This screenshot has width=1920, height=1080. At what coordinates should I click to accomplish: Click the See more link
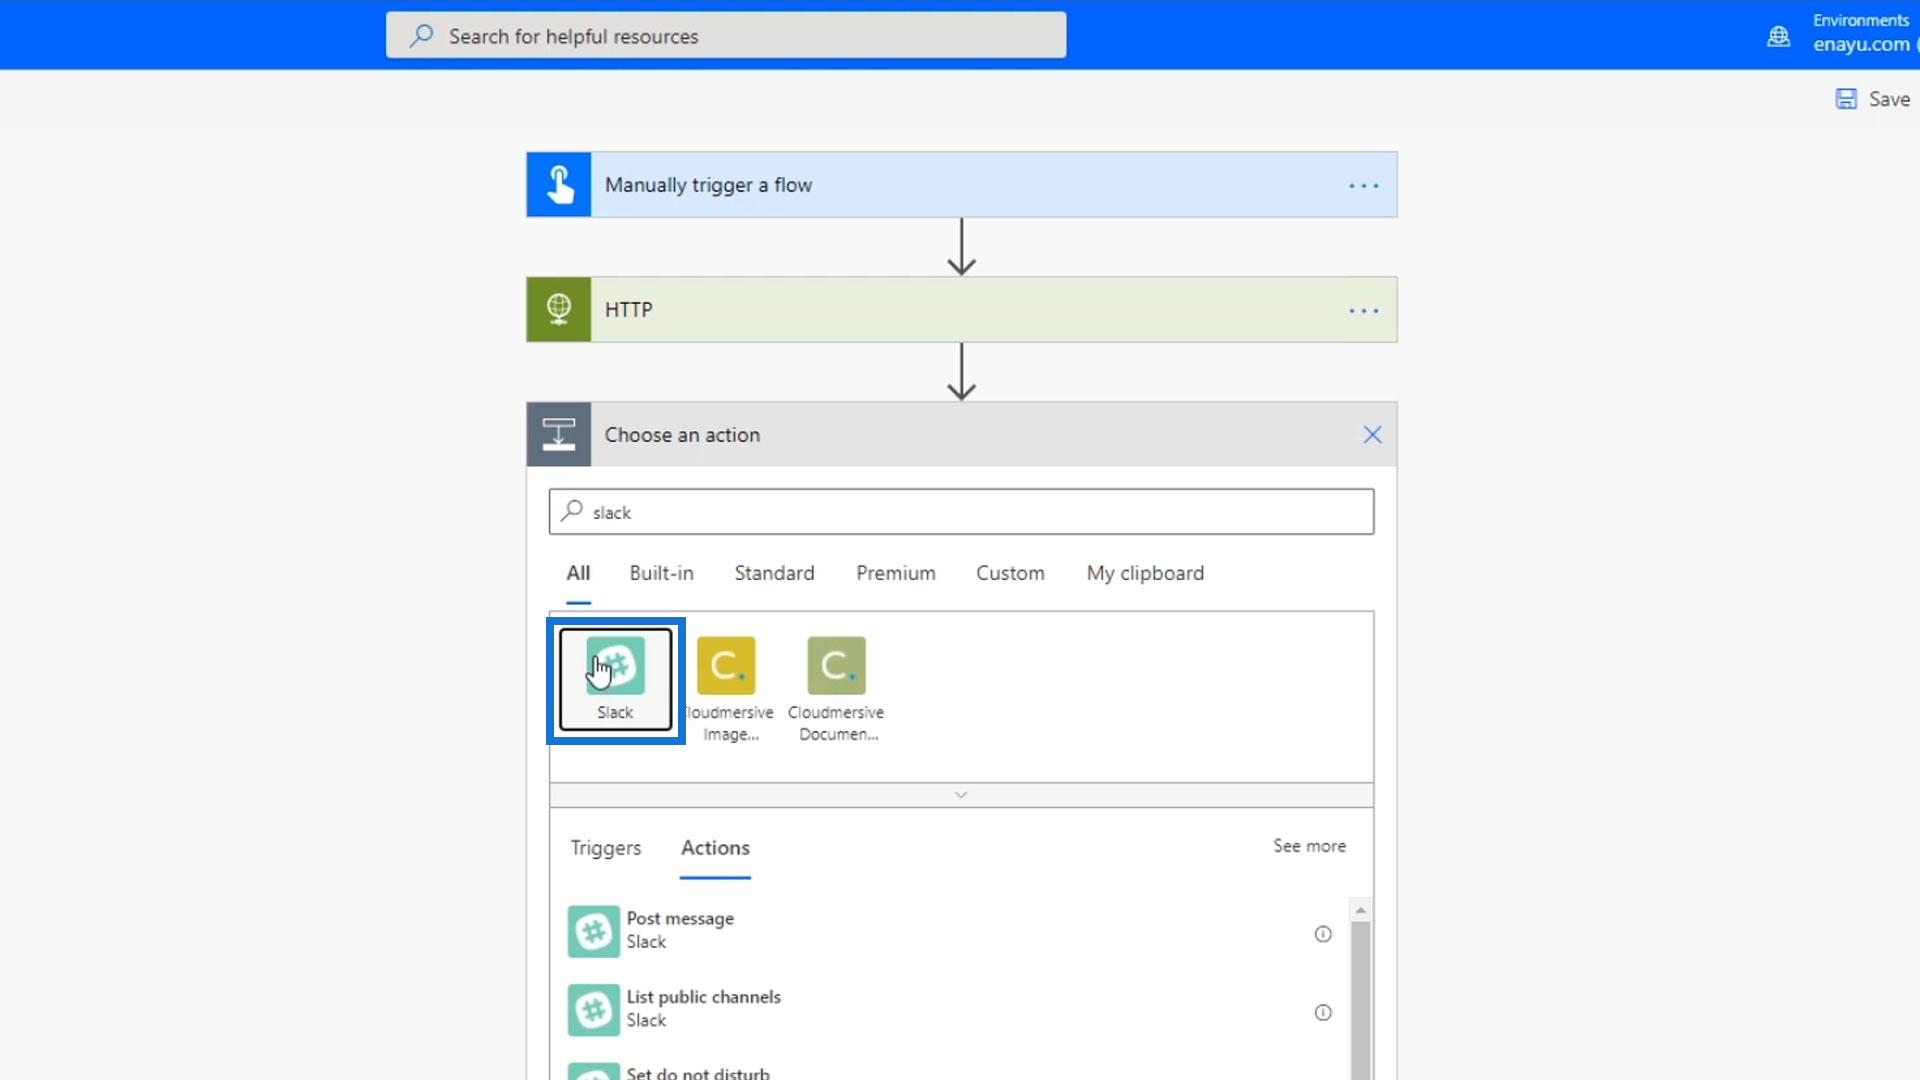click(x=1309, y=846)
